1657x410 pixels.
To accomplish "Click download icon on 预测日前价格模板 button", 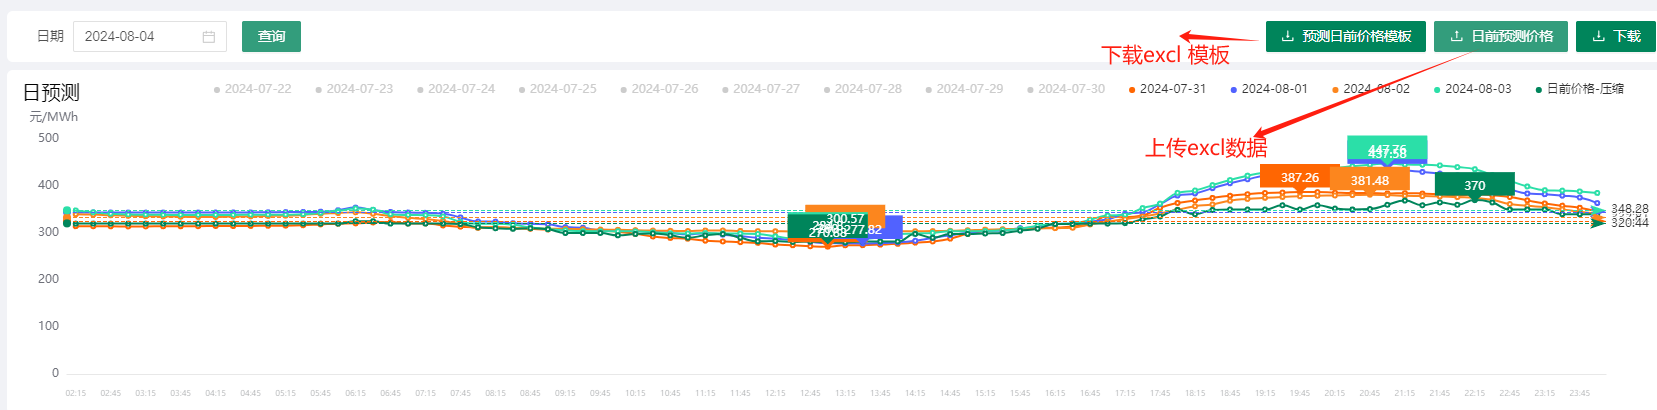I will pos(1287,36).
